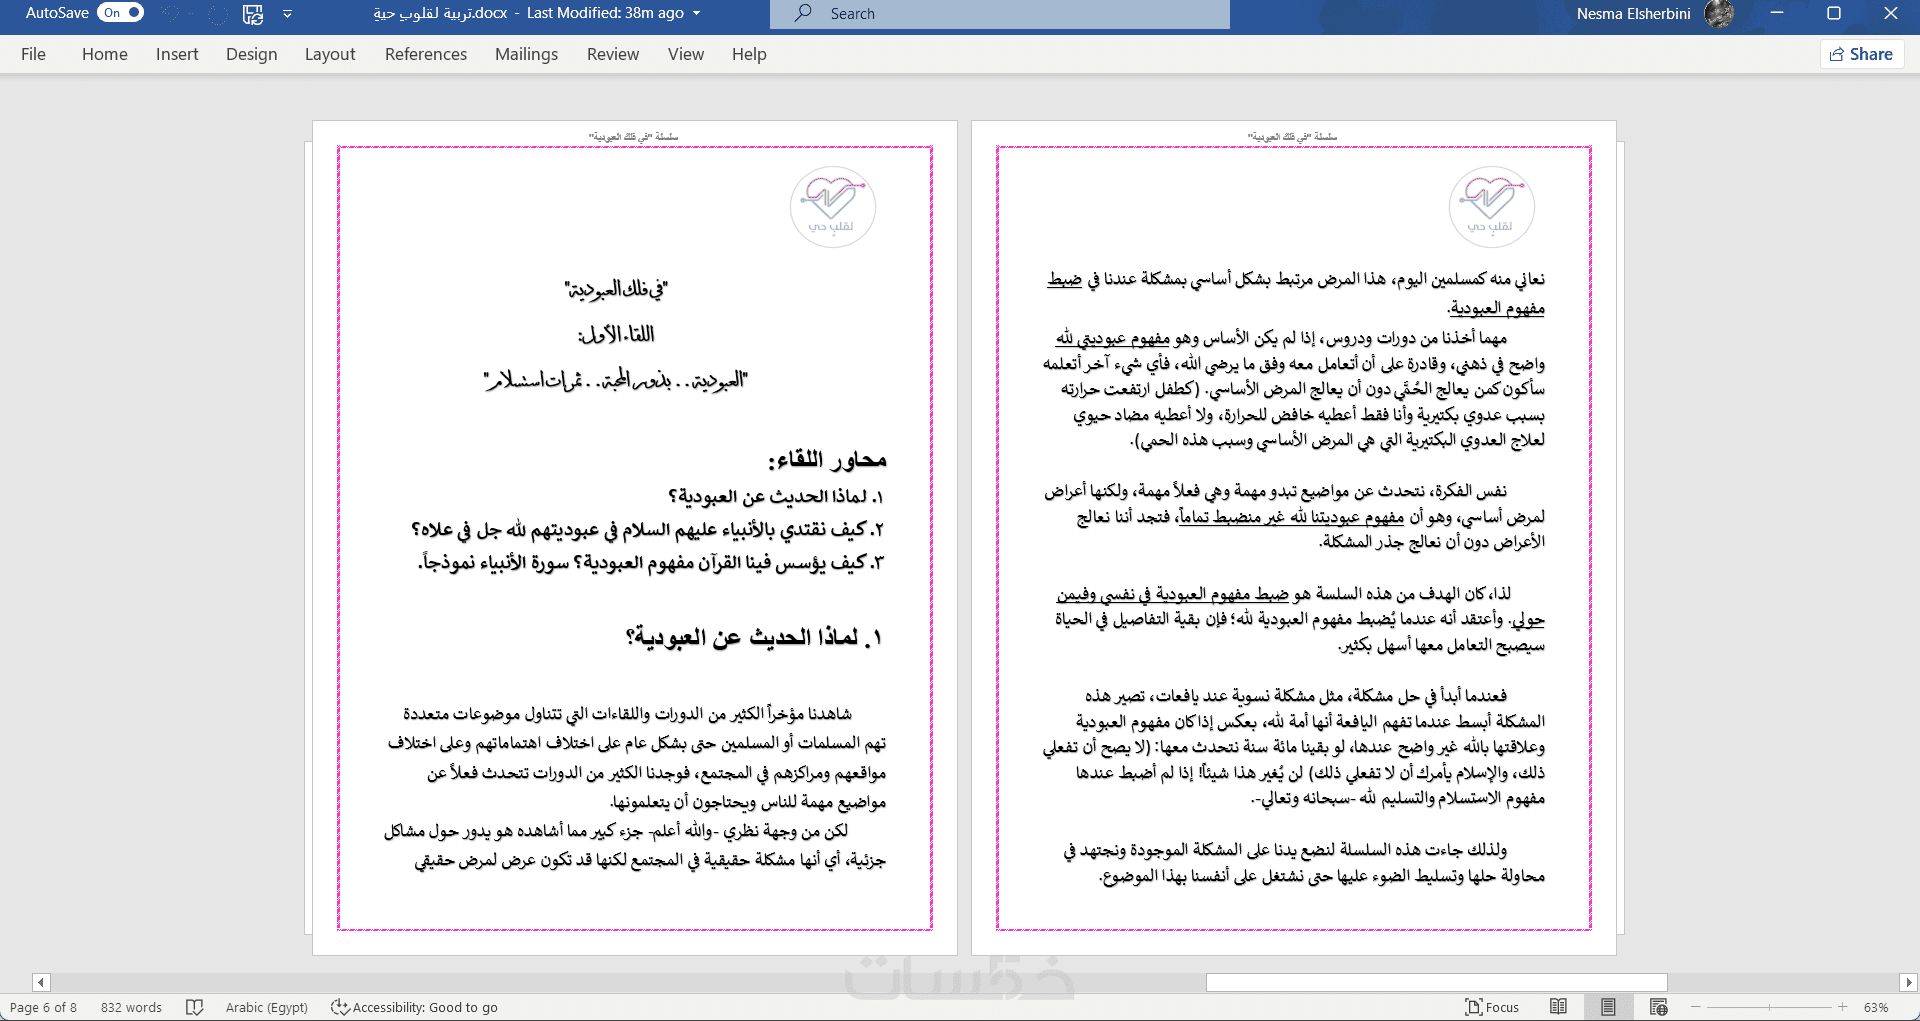Open the file name Last Modified dropdown
Viewport: 1920px width, 1021px height.
(x=696, y=14)
